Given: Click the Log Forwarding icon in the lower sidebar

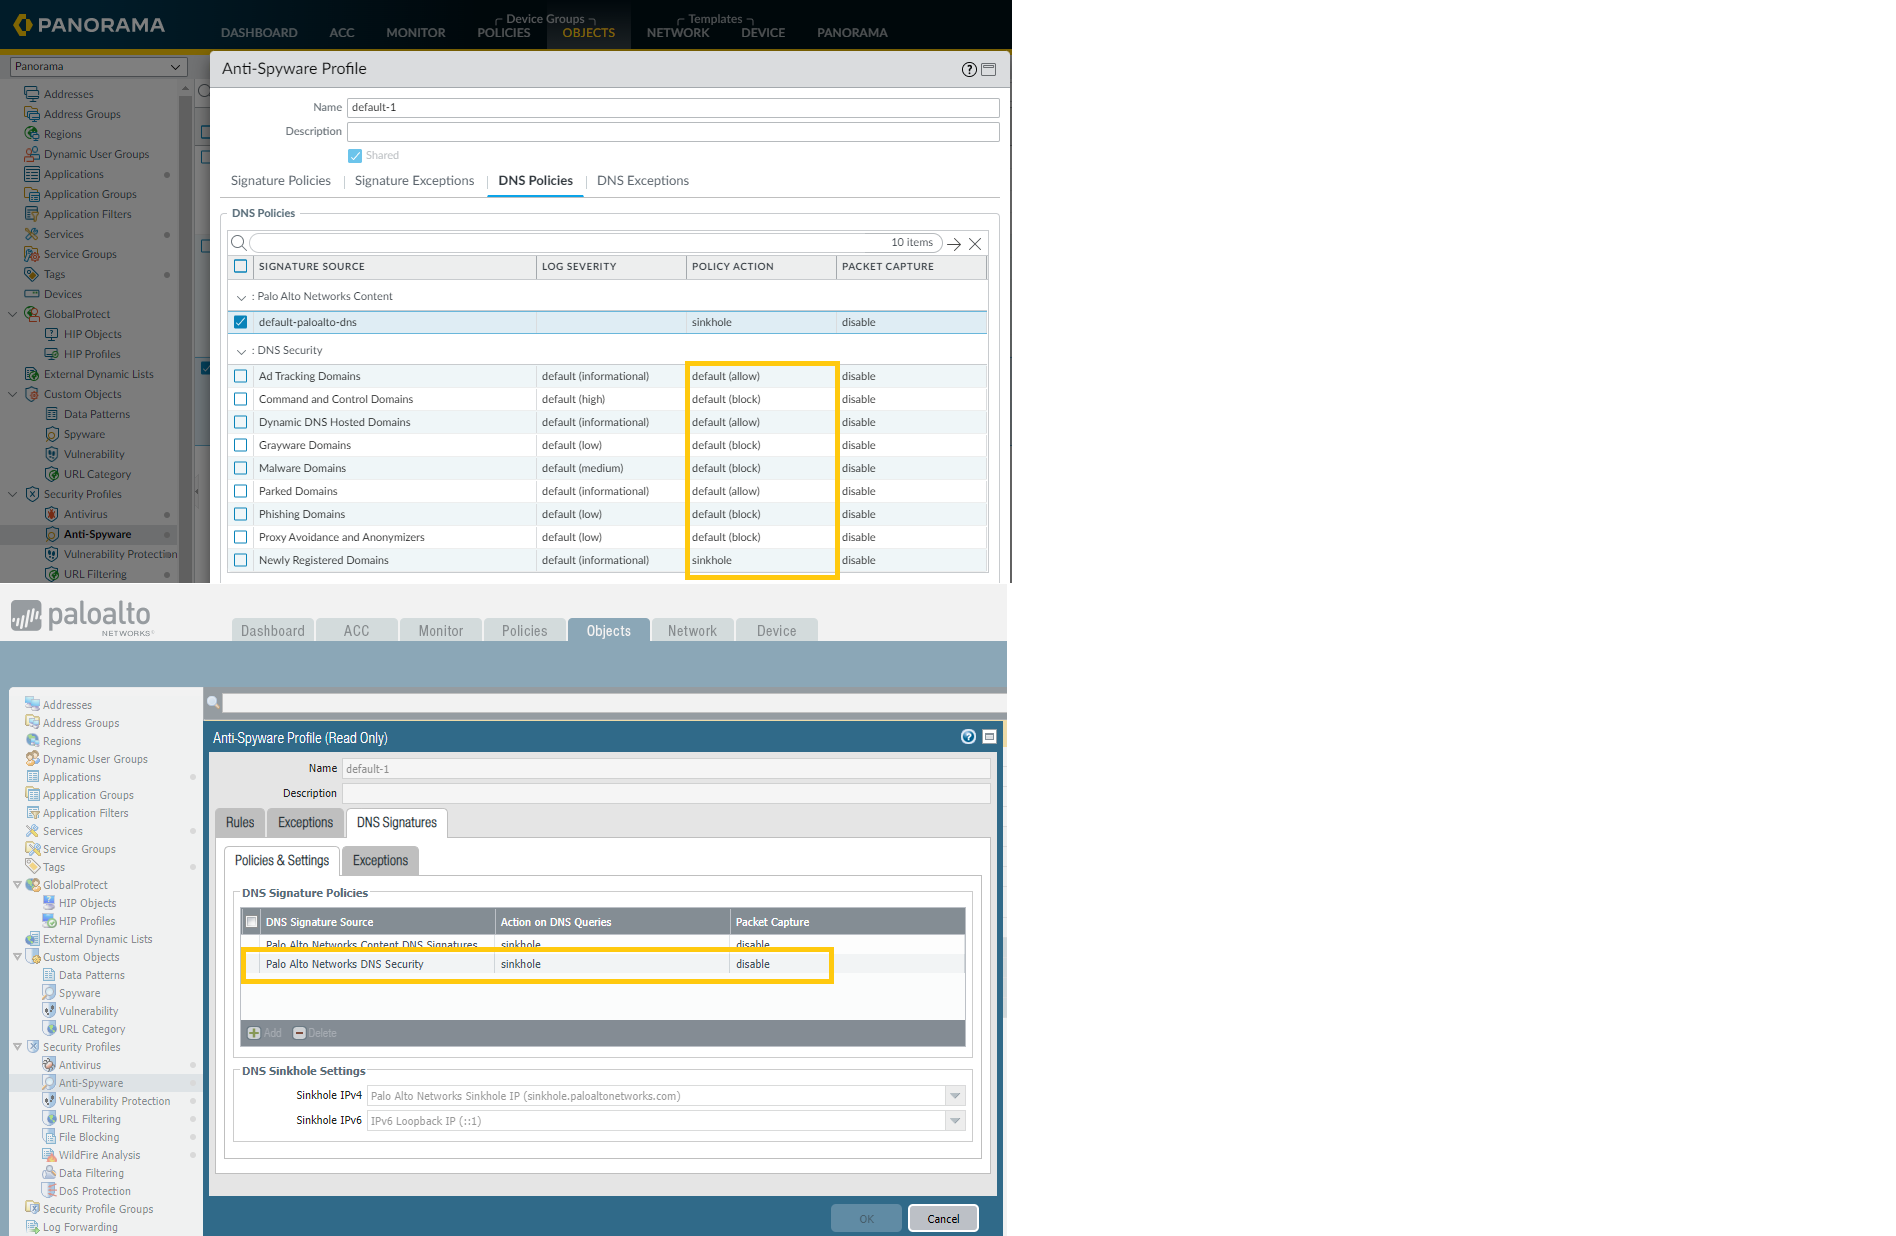Looking at the screenshot, I should (x=33, y=1227).
